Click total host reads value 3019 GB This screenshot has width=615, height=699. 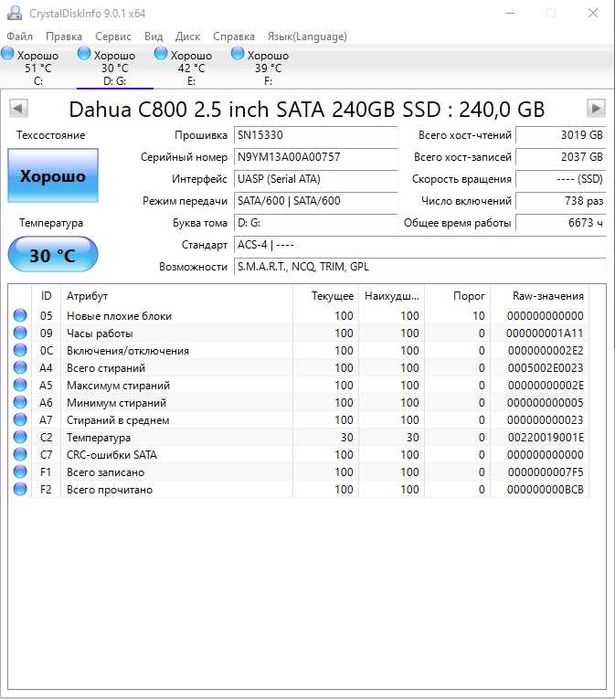click(x=561, y=135)
